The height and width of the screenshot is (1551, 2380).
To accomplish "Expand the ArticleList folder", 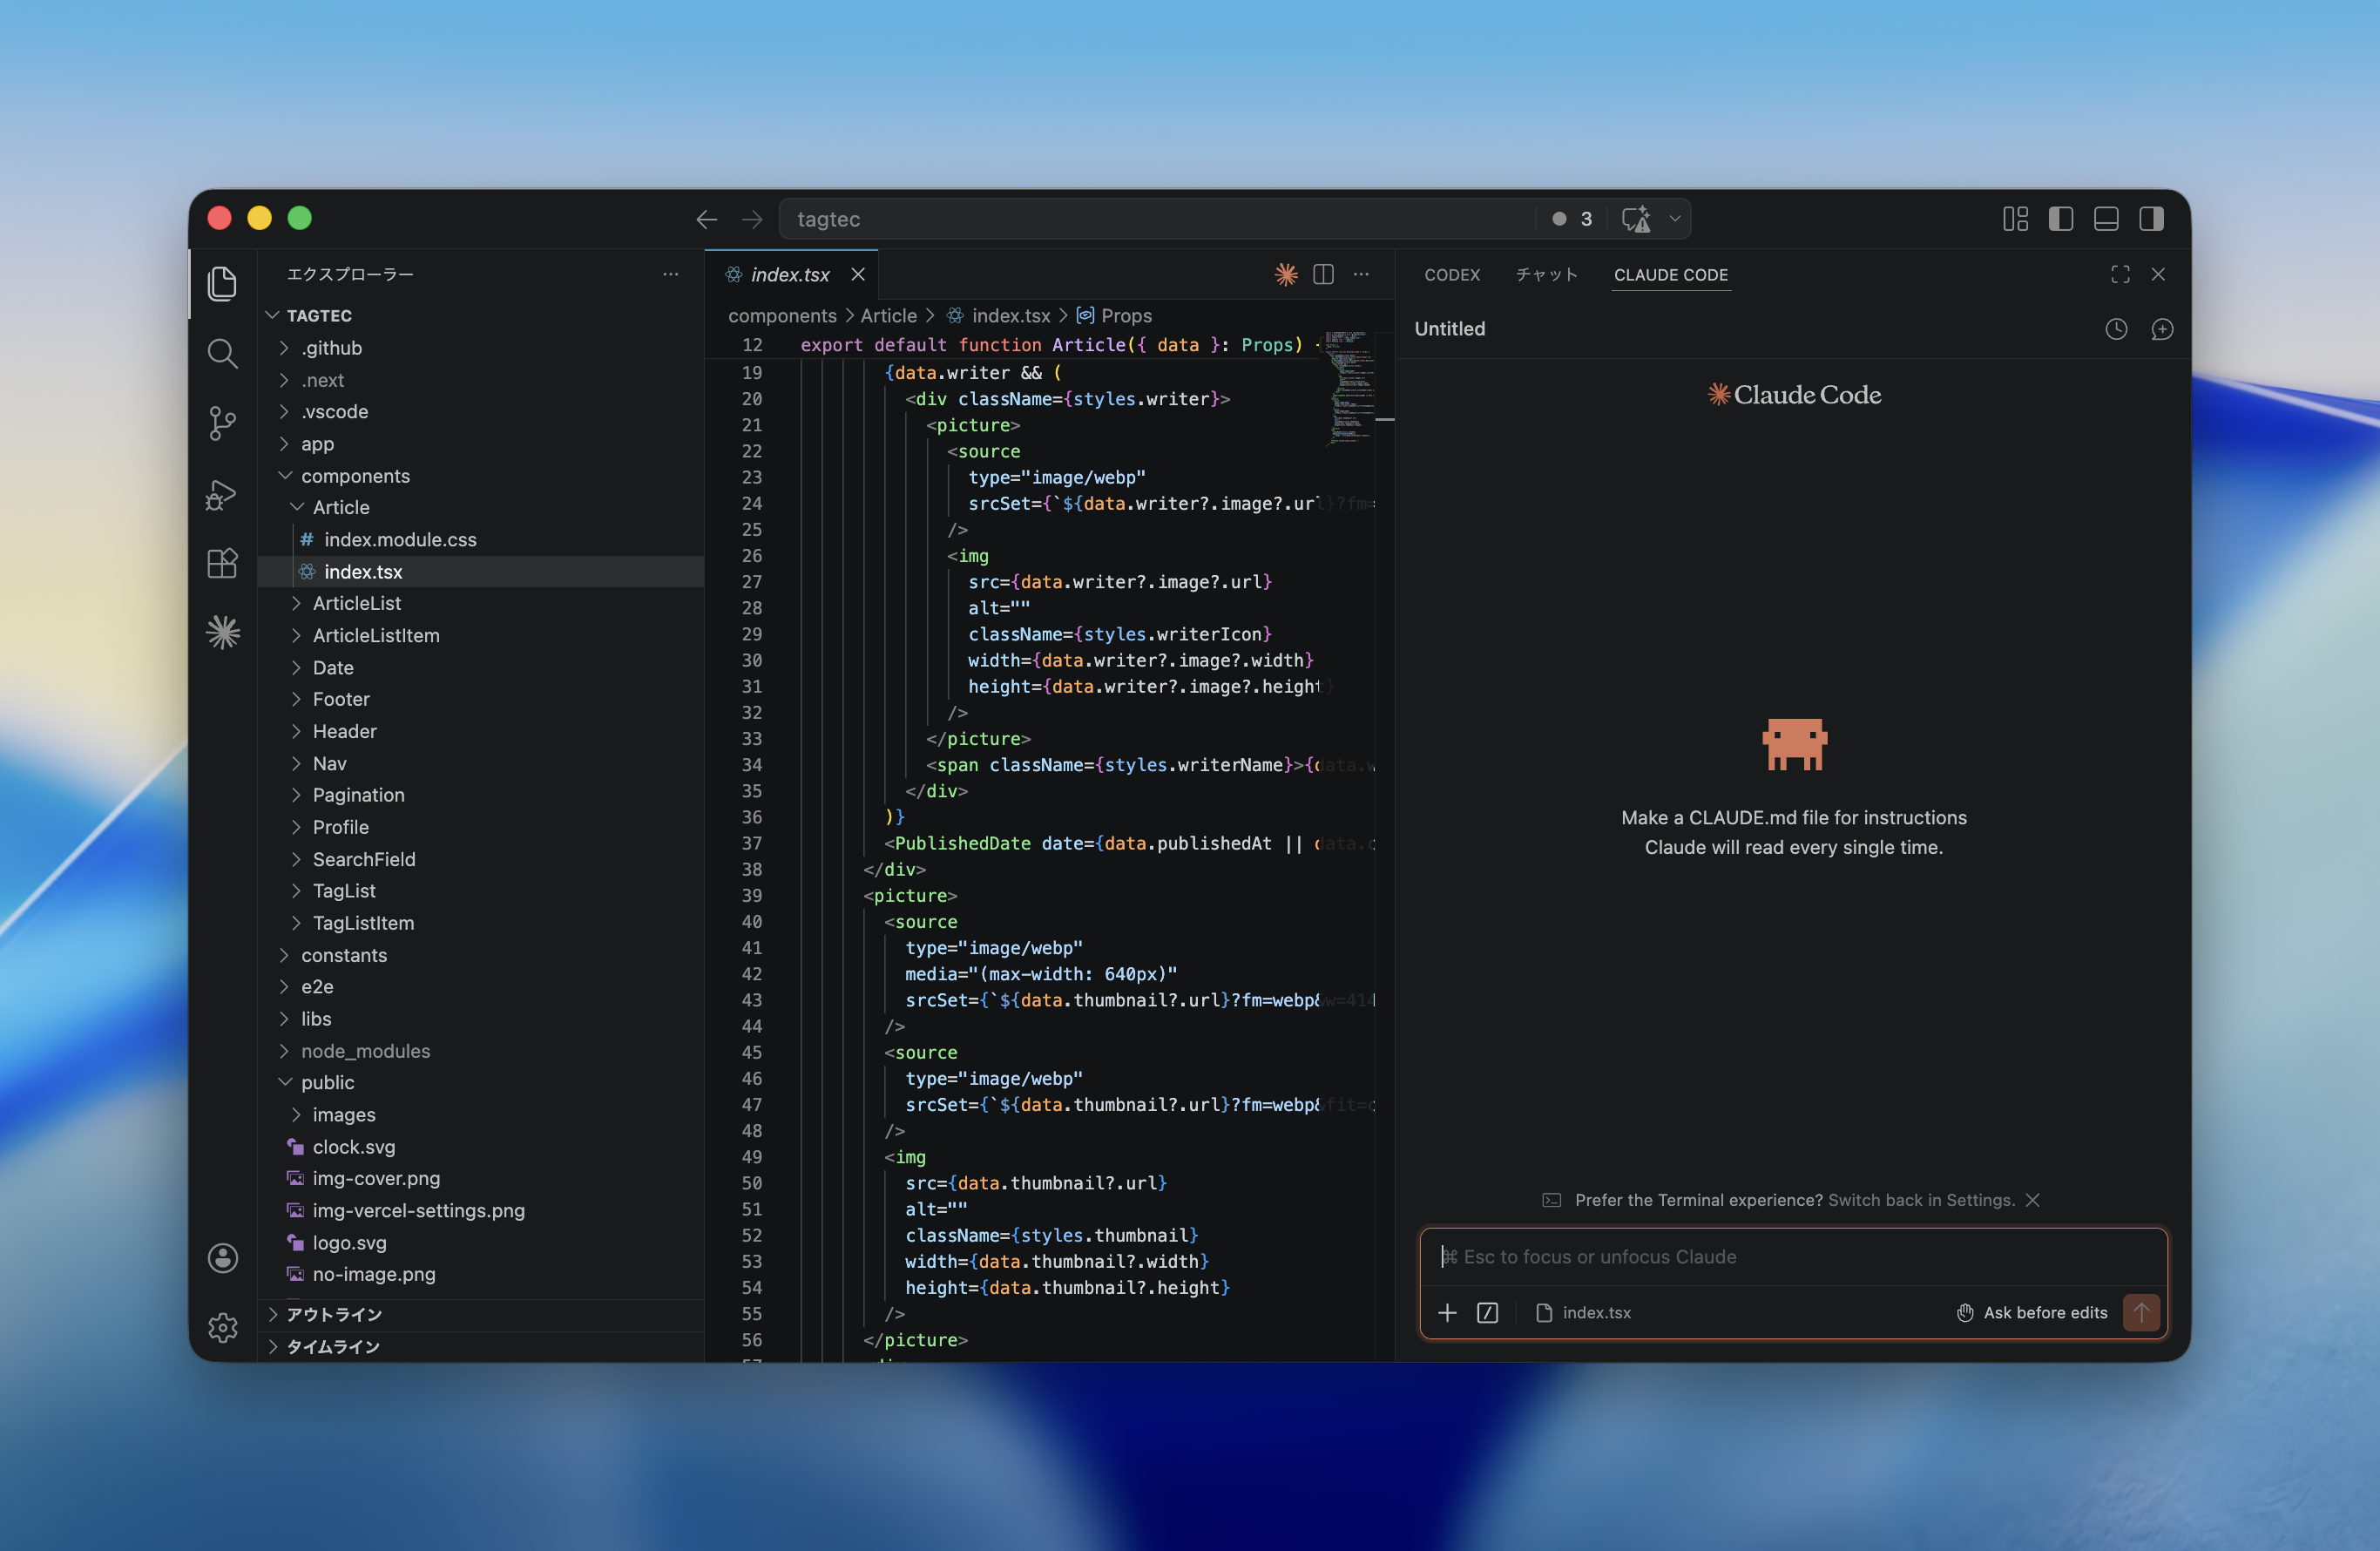I will point(356,603).
